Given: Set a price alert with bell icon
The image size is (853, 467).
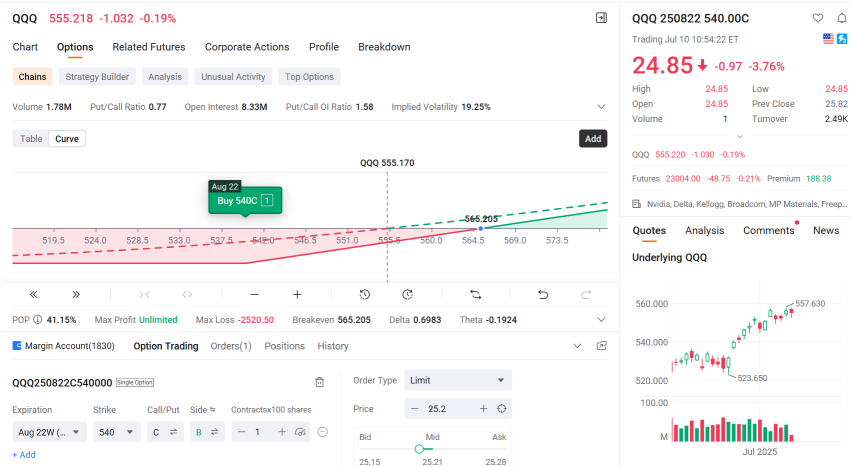Looking at the screenshot, I should [842, 18].
